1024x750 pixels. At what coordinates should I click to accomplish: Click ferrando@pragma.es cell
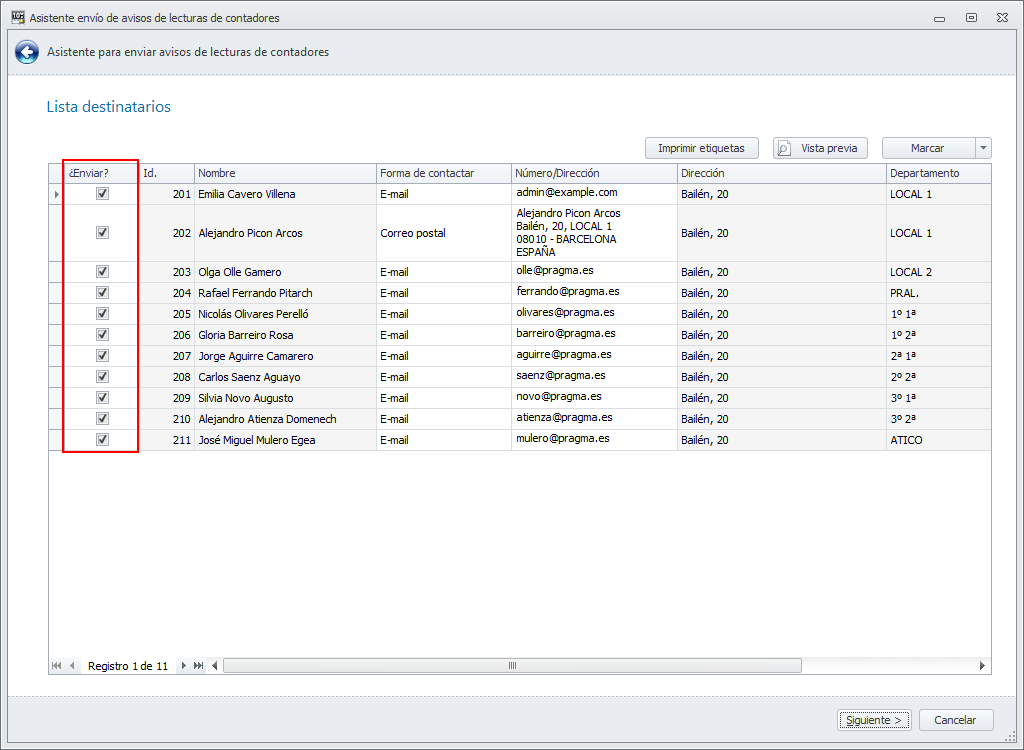[594, 293]
